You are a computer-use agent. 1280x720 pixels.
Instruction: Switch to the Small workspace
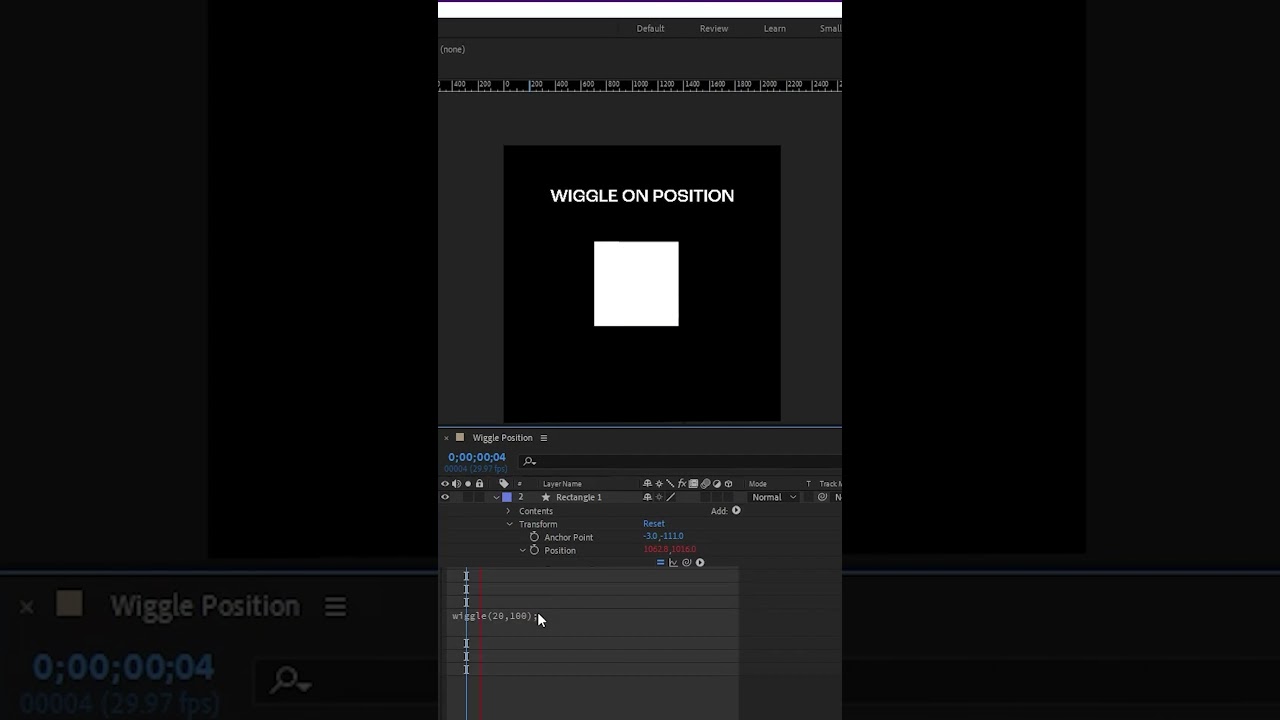tap(831, 28)
